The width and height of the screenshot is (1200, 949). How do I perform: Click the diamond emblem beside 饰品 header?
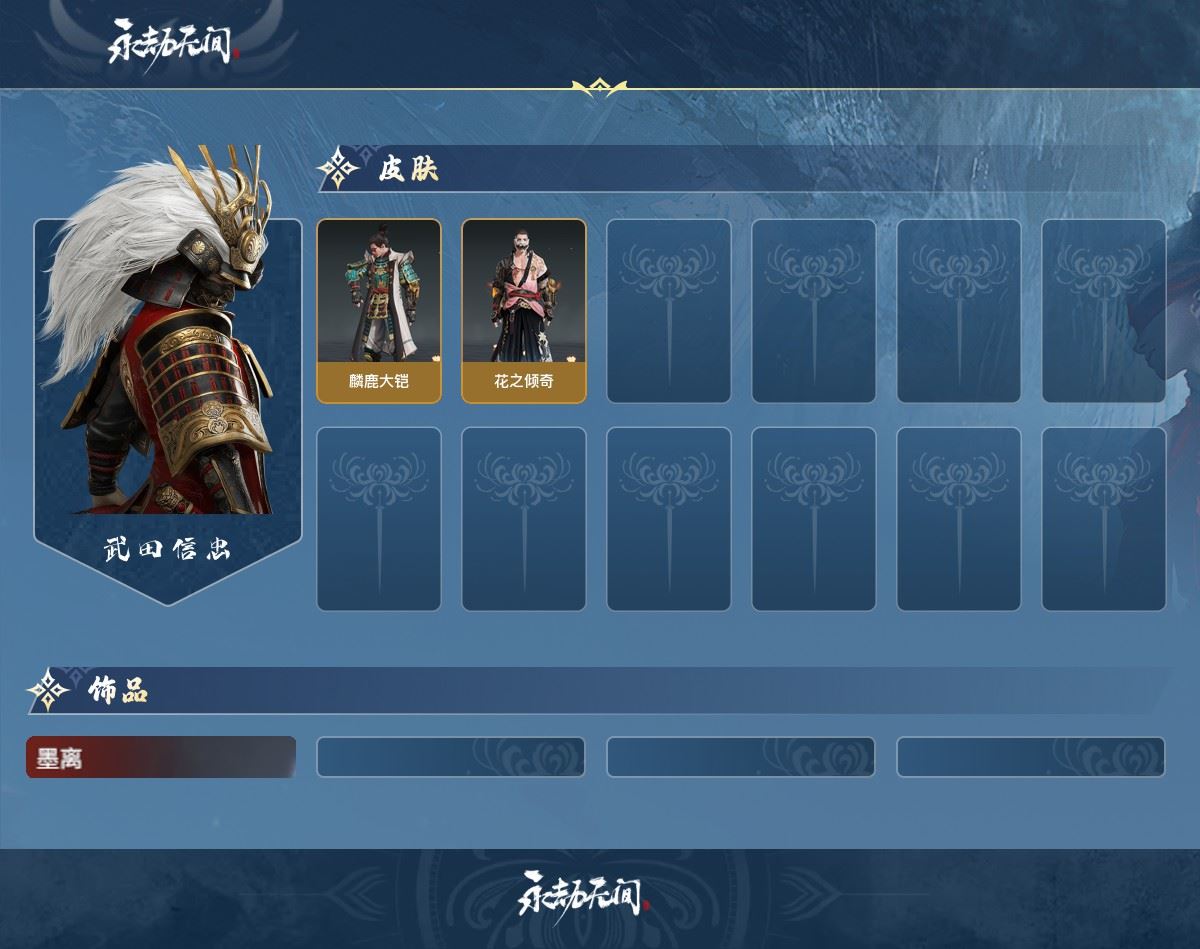point(48,690)
